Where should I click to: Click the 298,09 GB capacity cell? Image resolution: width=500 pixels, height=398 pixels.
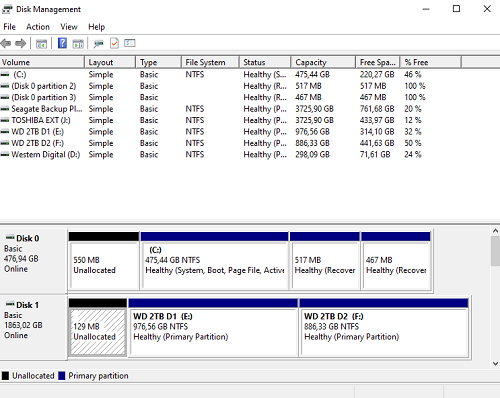(x=312, y=155)
